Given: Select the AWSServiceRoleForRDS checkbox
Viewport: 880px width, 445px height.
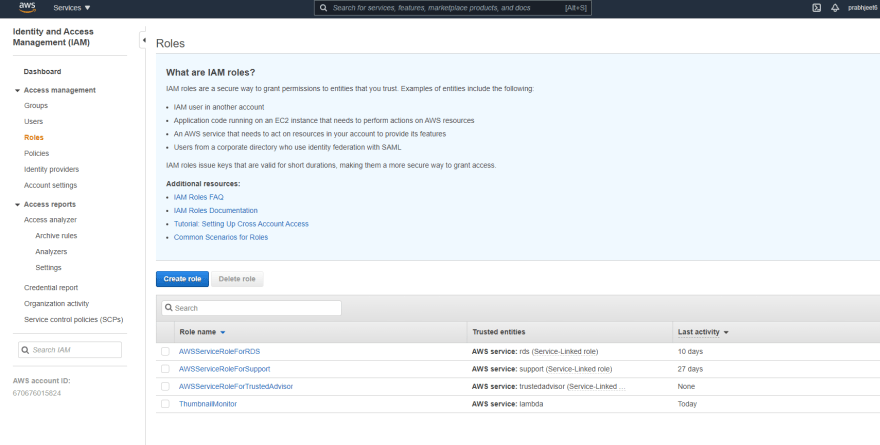Looking at the screenshot, I should coord(165,351).
